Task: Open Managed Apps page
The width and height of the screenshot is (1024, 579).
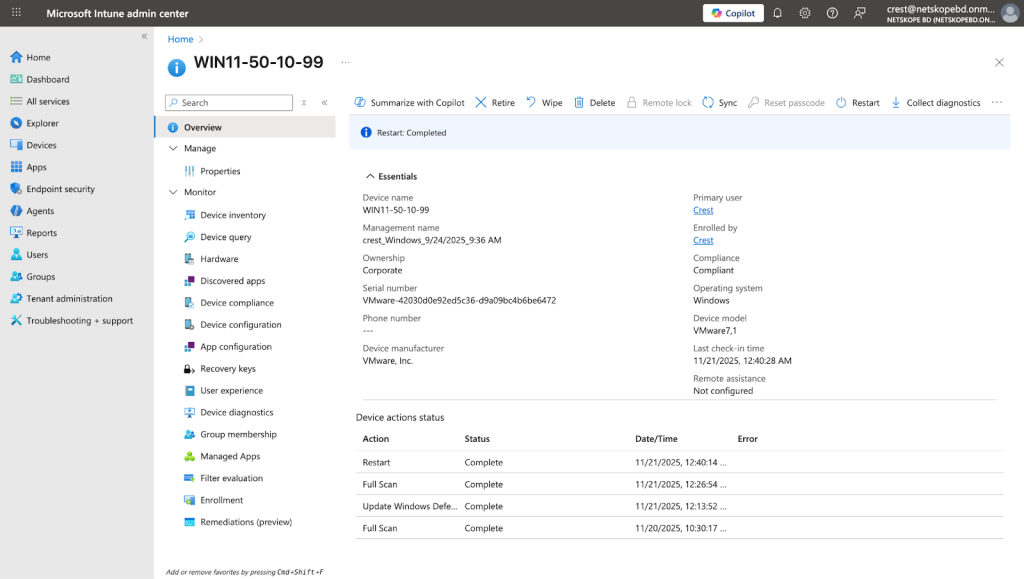Action: pos(230,456)
